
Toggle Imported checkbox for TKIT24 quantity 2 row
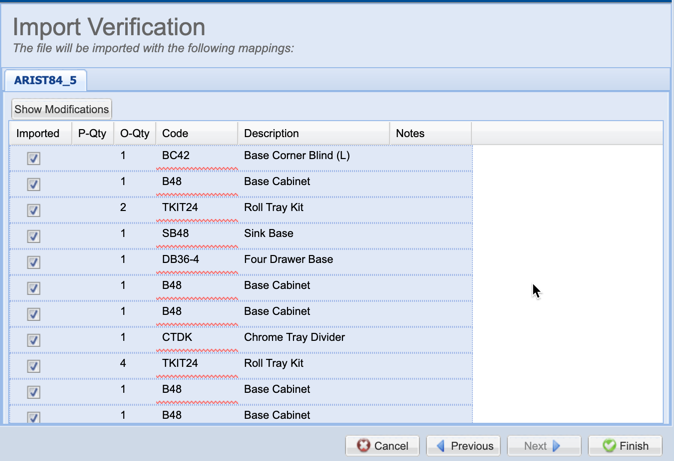coord(34,210)
